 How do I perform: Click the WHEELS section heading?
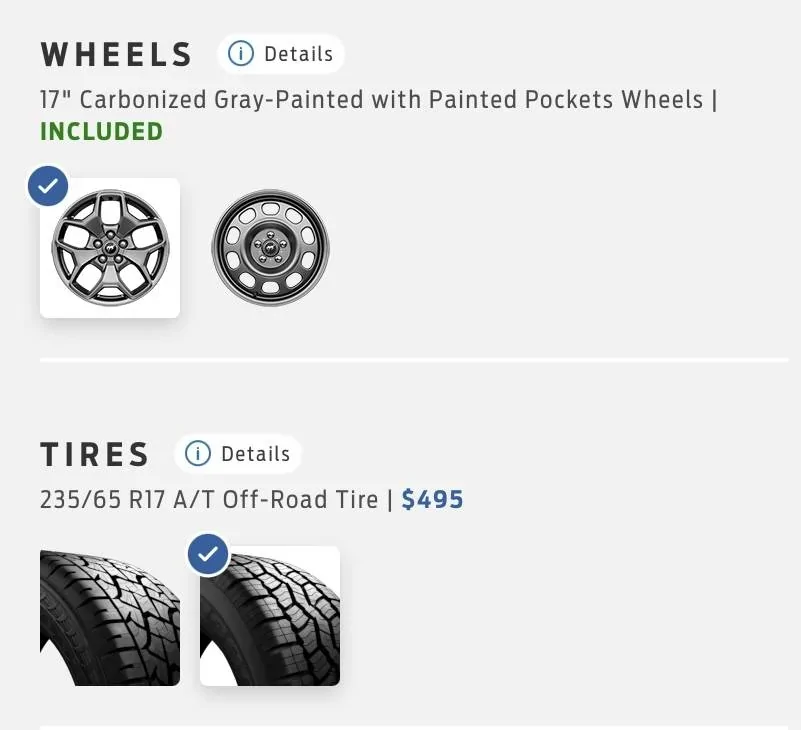coord(116,55)
